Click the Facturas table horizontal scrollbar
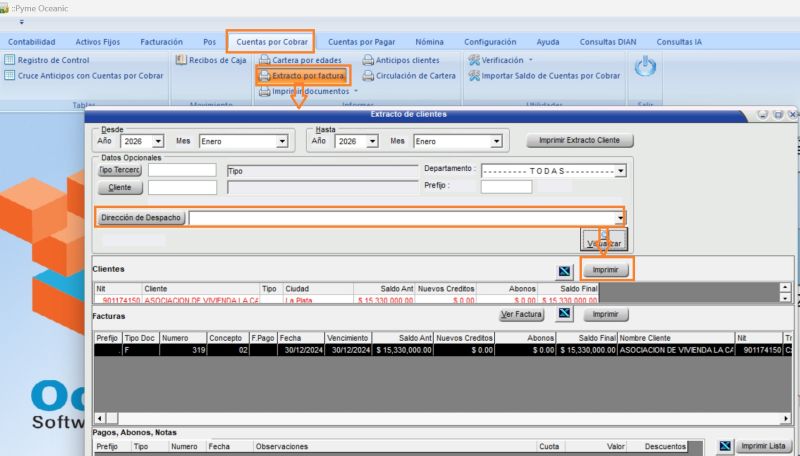 440,416
